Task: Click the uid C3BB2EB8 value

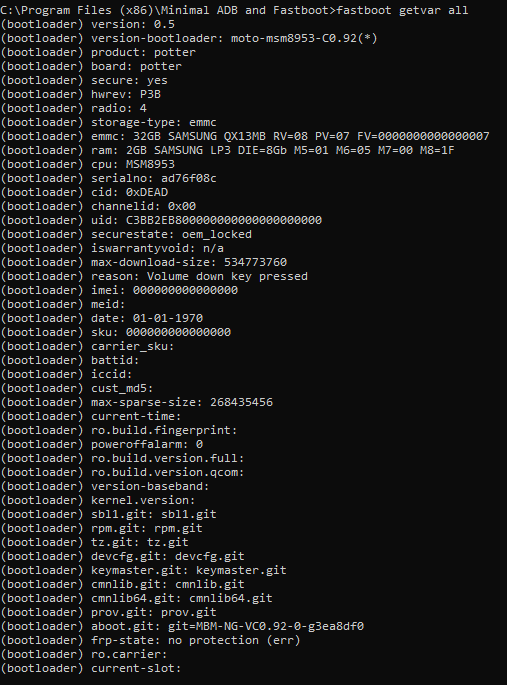Action: pyautogui.click(x=224, y=220)
